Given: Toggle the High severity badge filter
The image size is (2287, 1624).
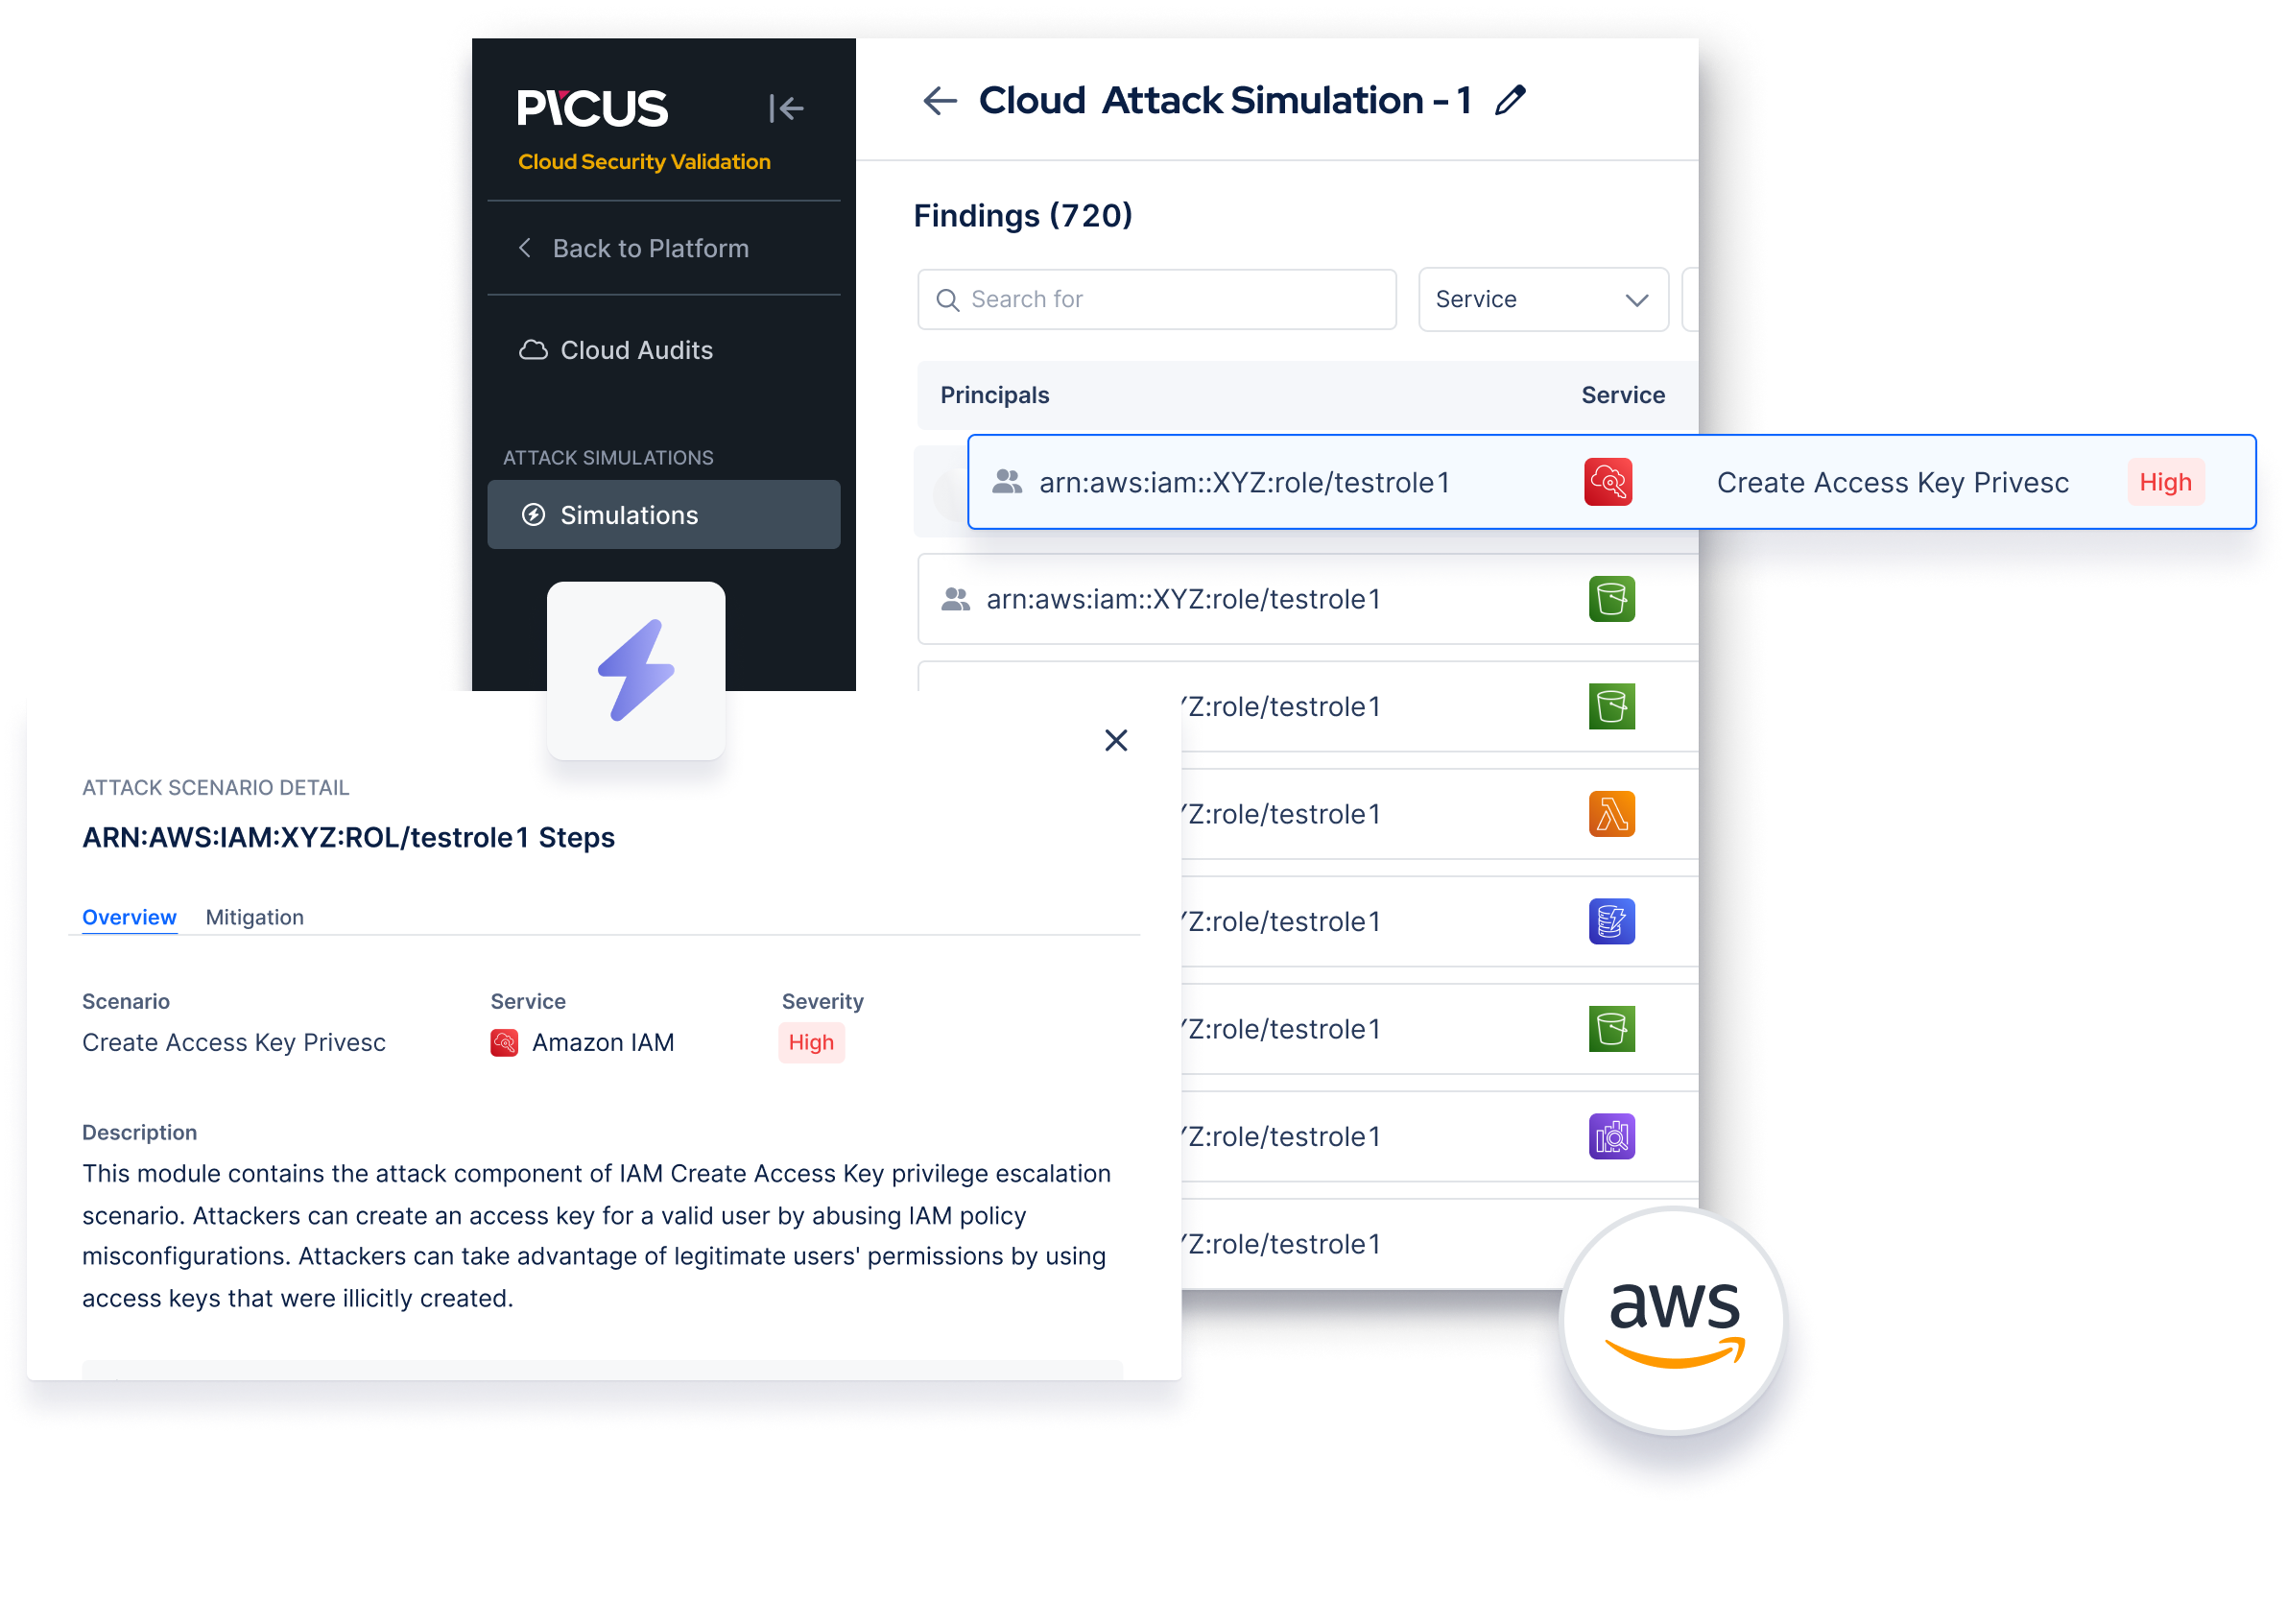Looking at the screenshot, I should (2166, 482).
